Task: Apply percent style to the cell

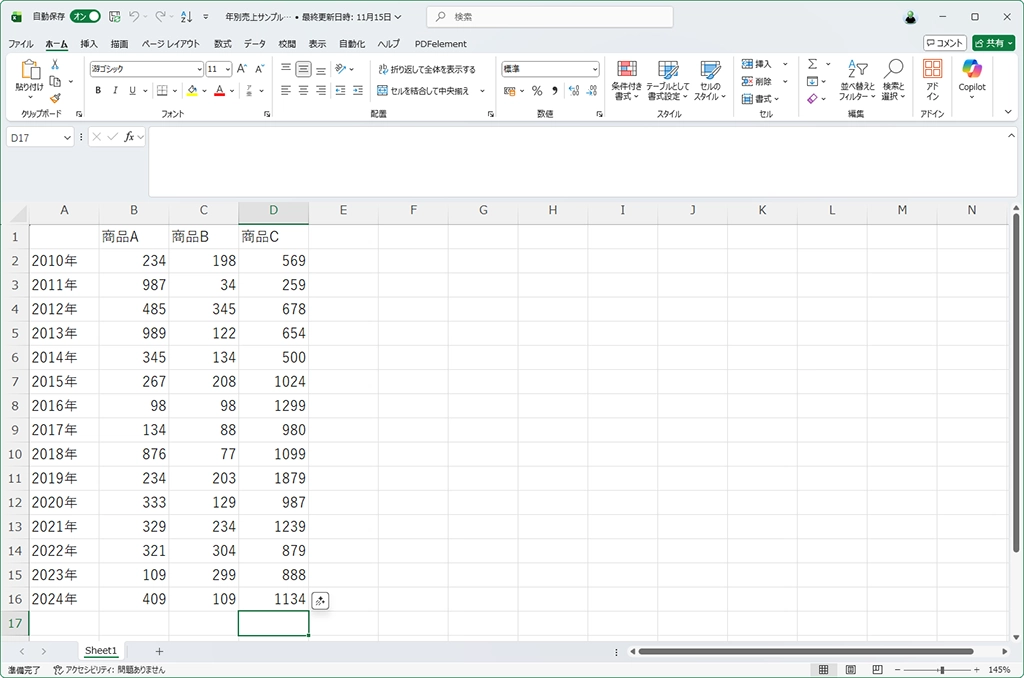Action: 537,91
